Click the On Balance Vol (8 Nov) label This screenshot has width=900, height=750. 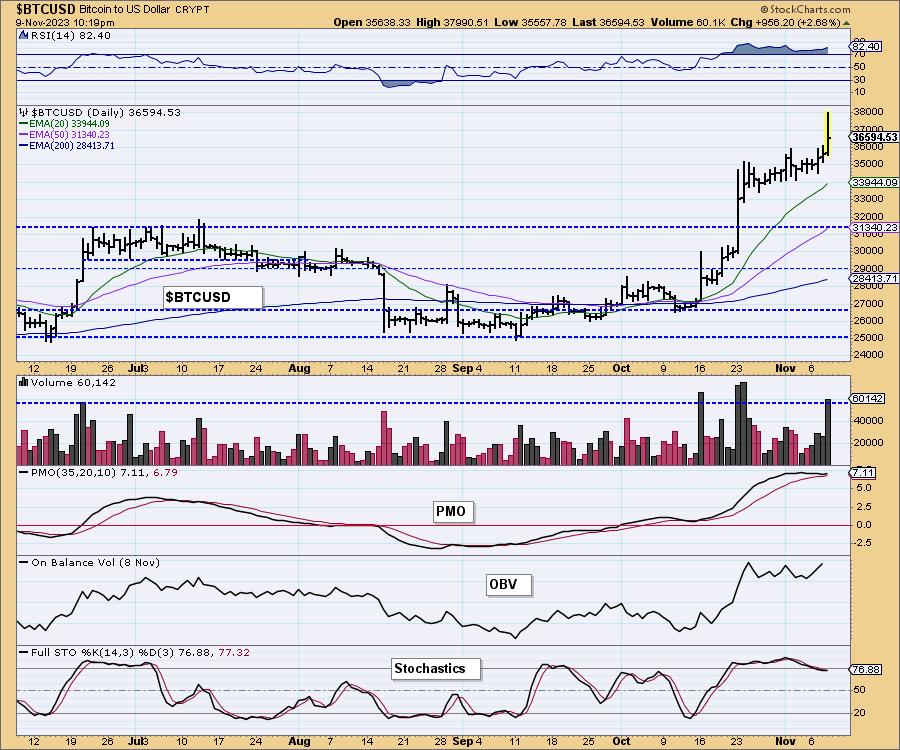(95, 562)
